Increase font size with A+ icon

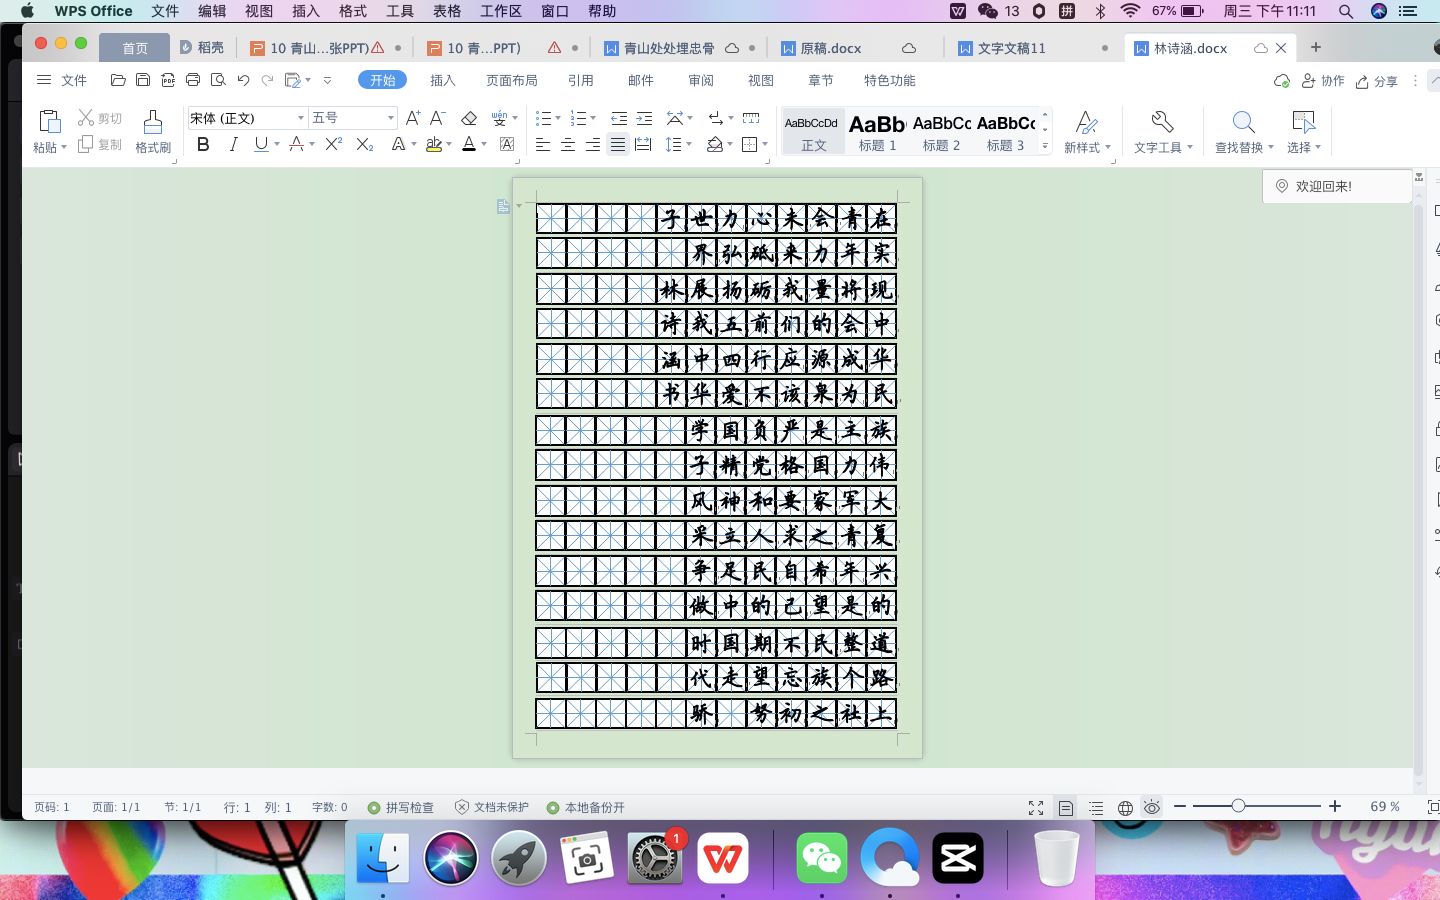[413, 118]
